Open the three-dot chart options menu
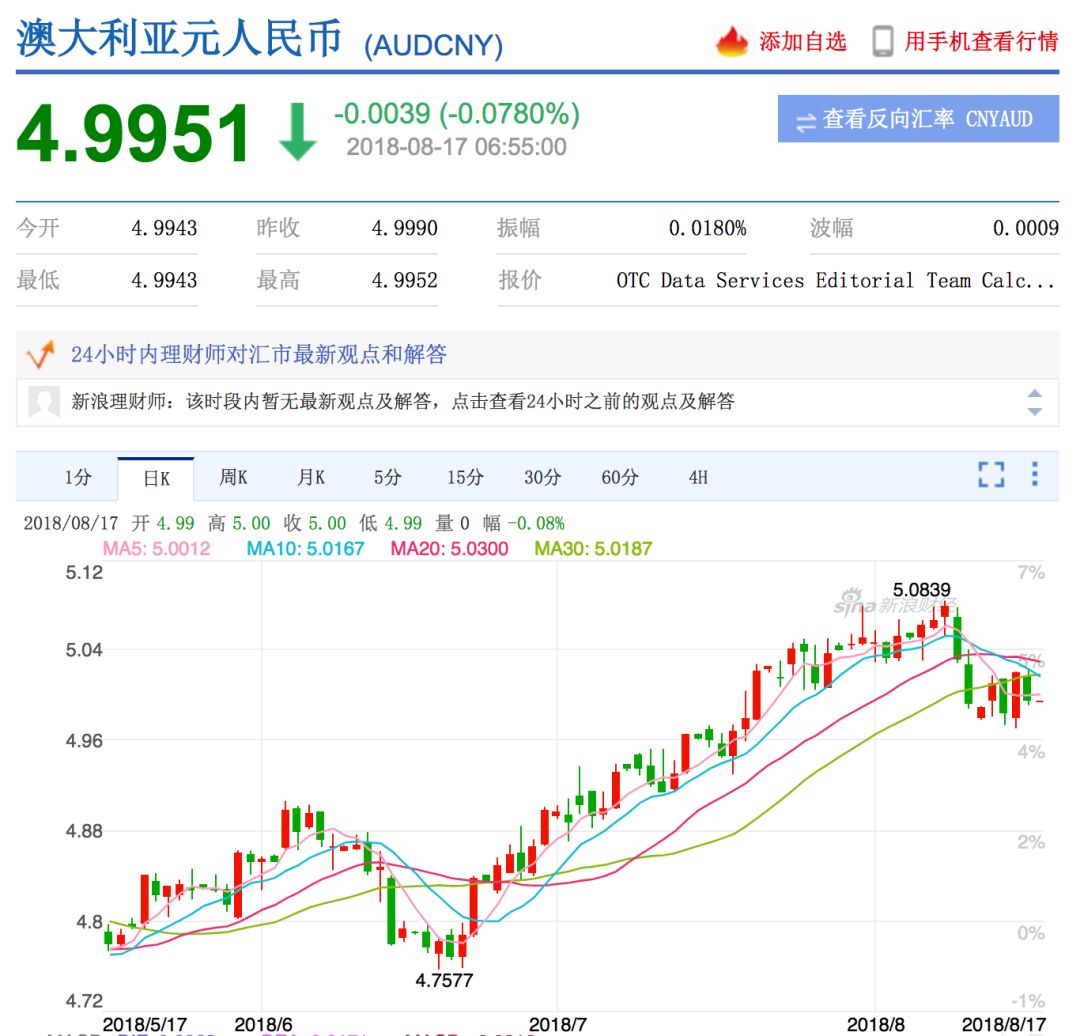This screenshot has width=1080, height=1036. click(1035, 474)
